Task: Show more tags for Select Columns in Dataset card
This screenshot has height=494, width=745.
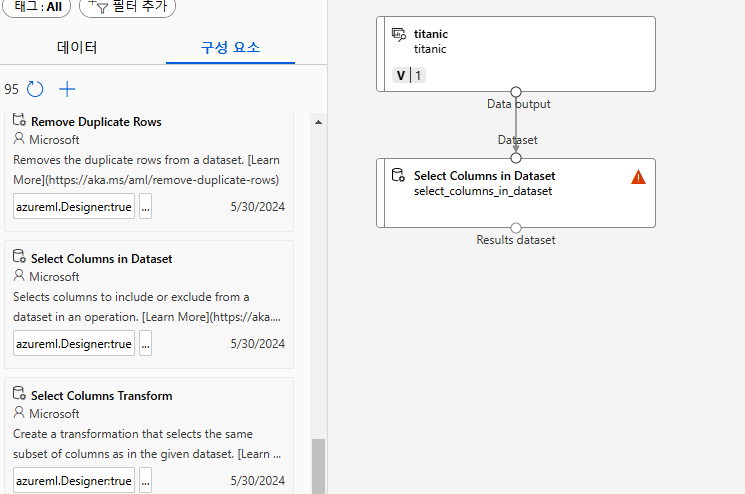Action: click(x=145, y=343)
